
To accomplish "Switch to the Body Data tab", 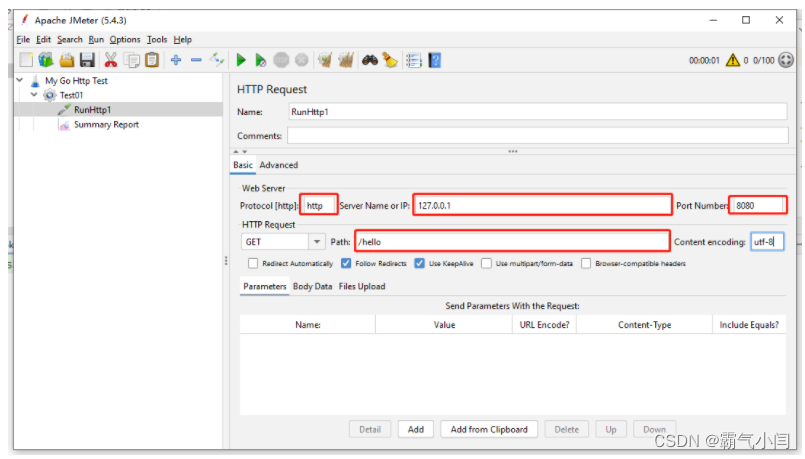I will (x=313, y=286).
